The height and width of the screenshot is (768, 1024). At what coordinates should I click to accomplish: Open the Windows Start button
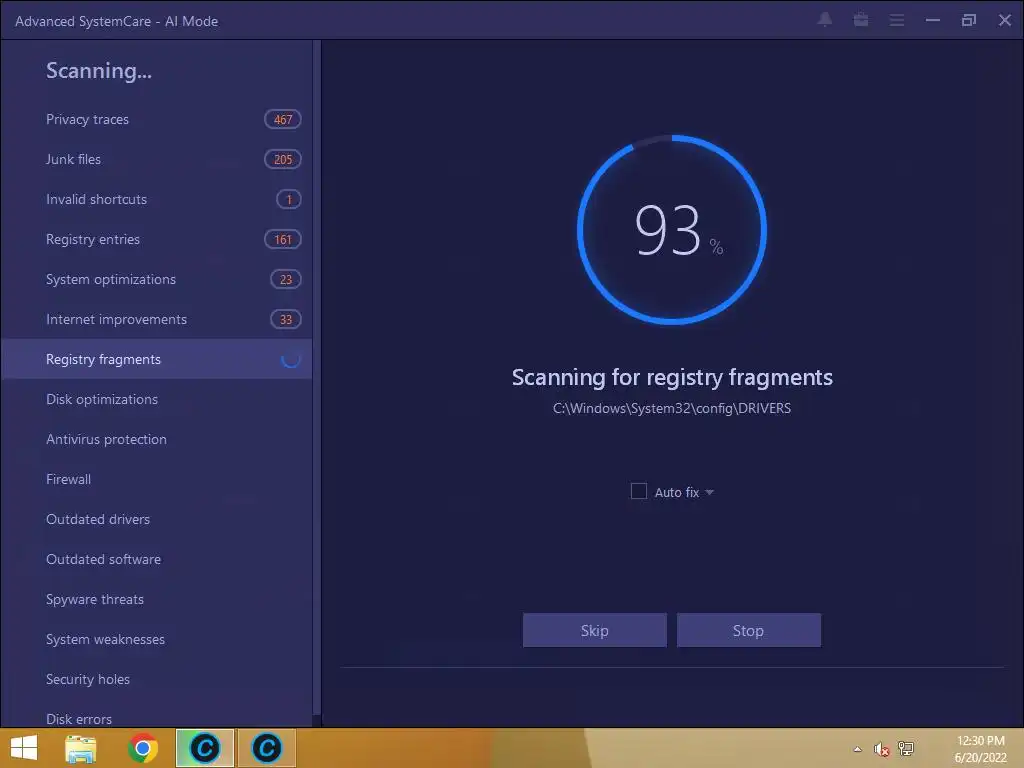point(24,748)
